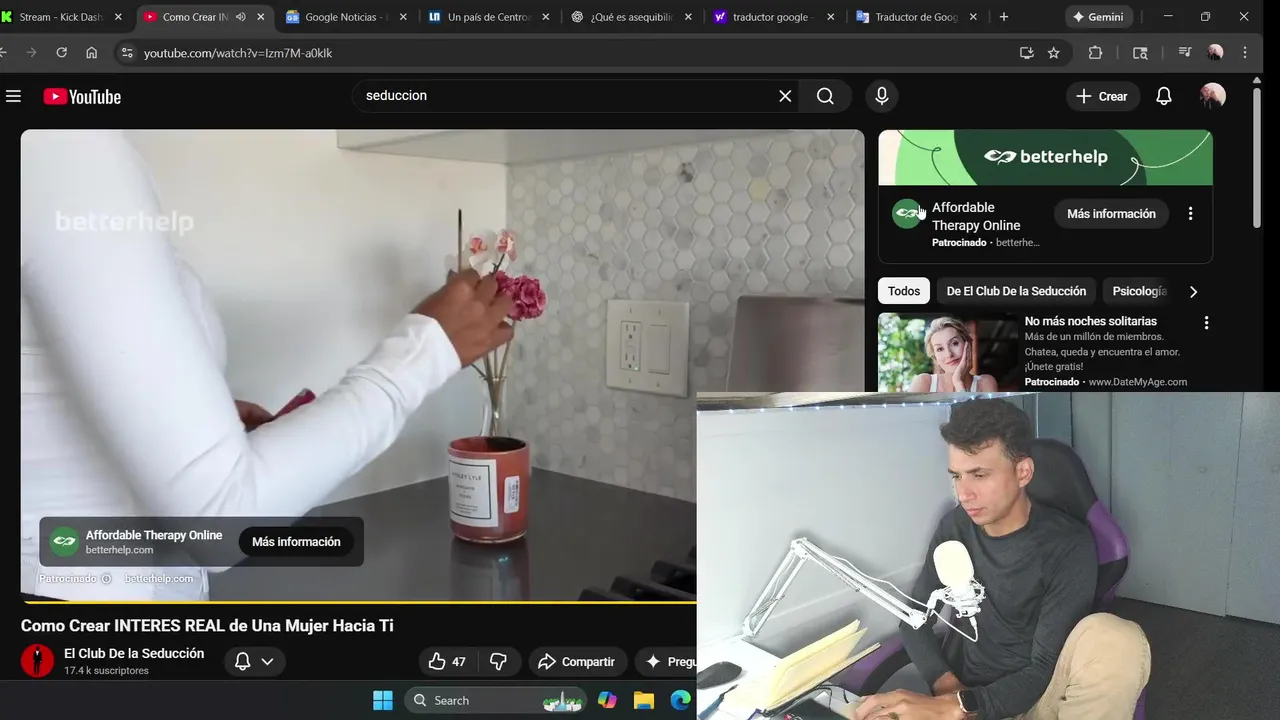Open File Explorer from the taskbar
The image size is (1280, 720).
coord(643,700)
